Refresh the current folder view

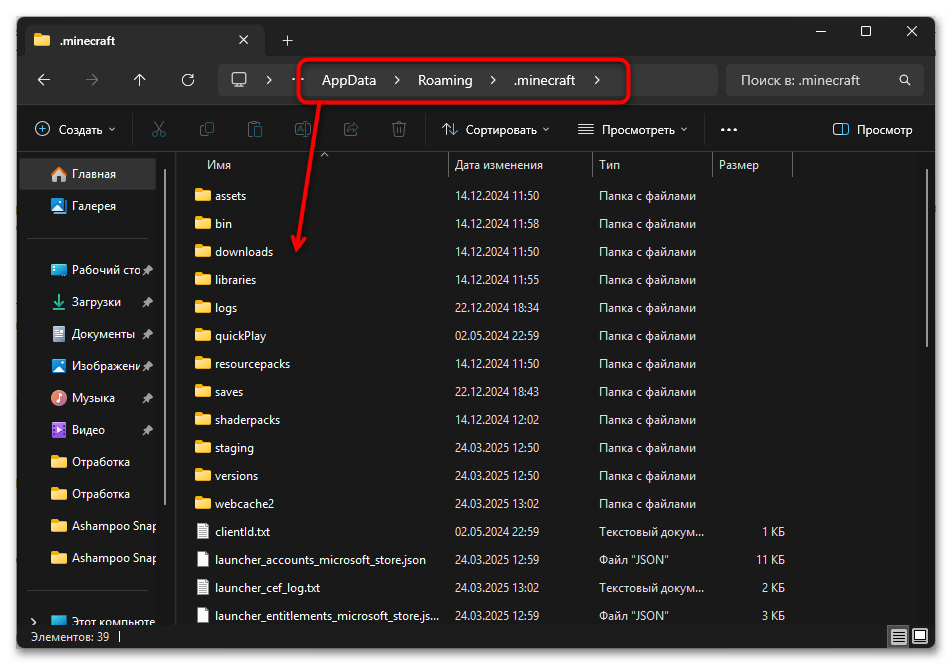tap(188, 80)
